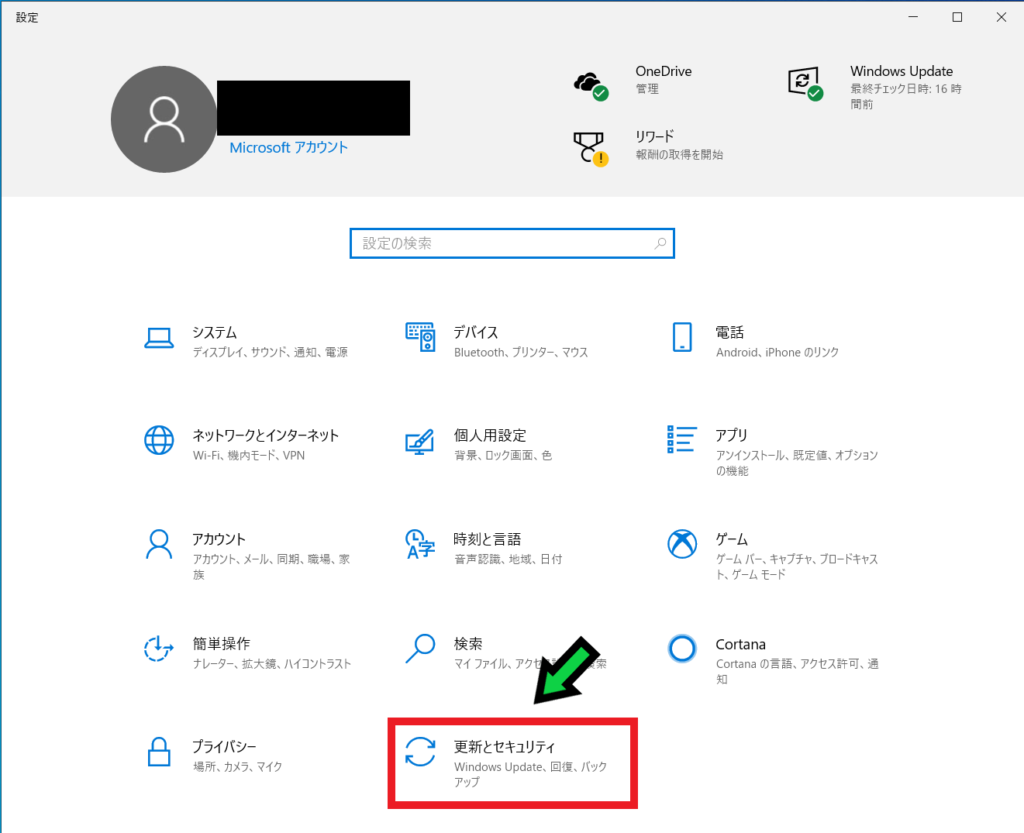1024x833 pixels.
Task: Click the Microsoft アカウント link
Action: 288,147
